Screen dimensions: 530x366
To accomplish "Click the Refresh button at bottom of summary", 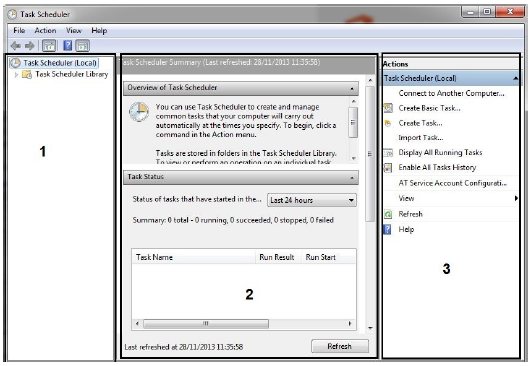I will (340, 346).
